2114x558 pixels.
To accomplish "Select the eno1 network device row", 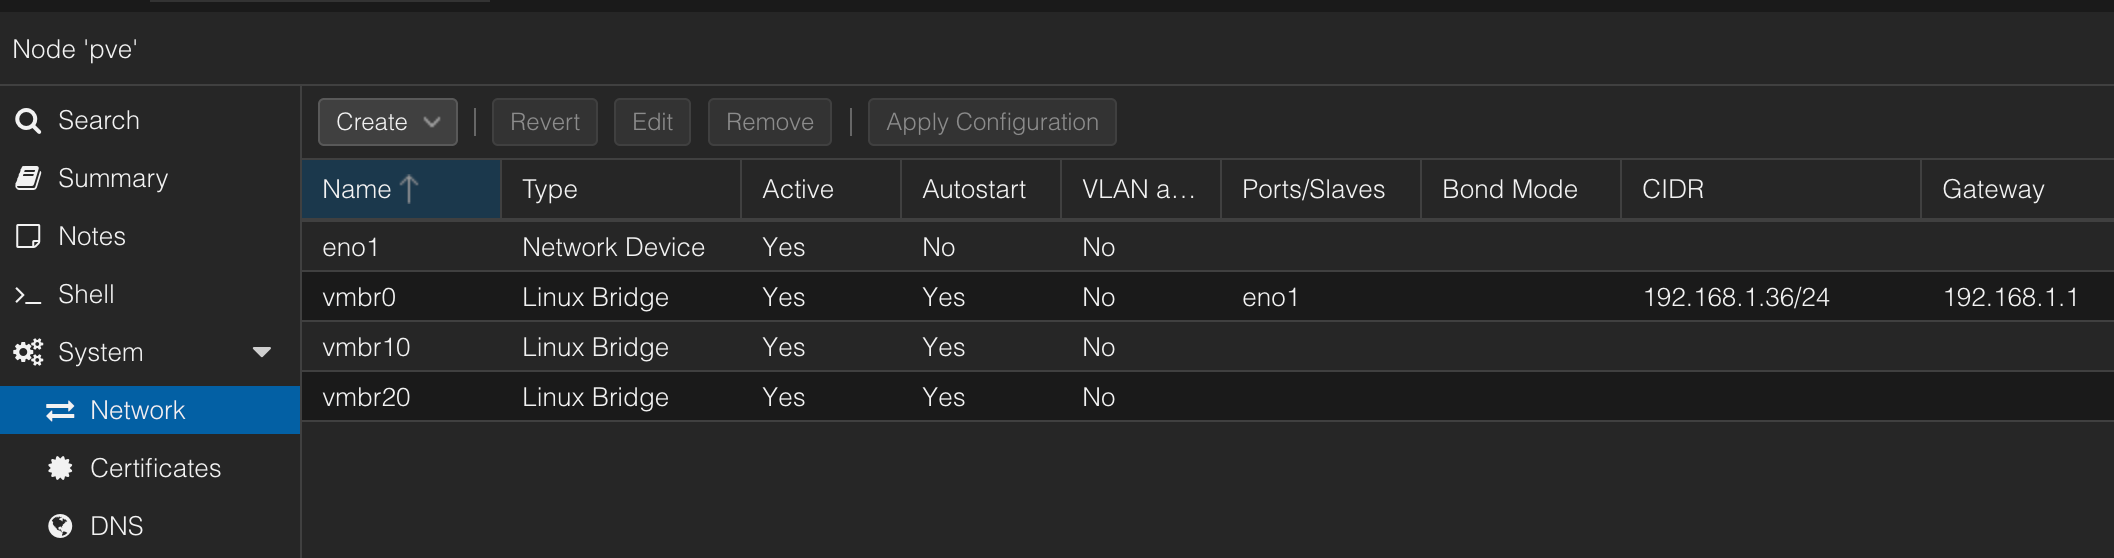I will (350, 247).
